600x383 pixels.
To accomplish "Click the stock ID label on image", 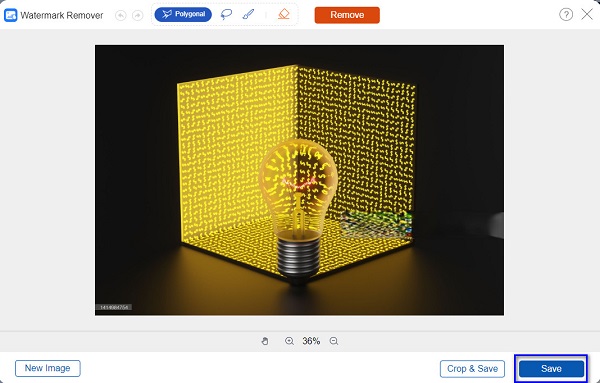I will tap(114, 307).
